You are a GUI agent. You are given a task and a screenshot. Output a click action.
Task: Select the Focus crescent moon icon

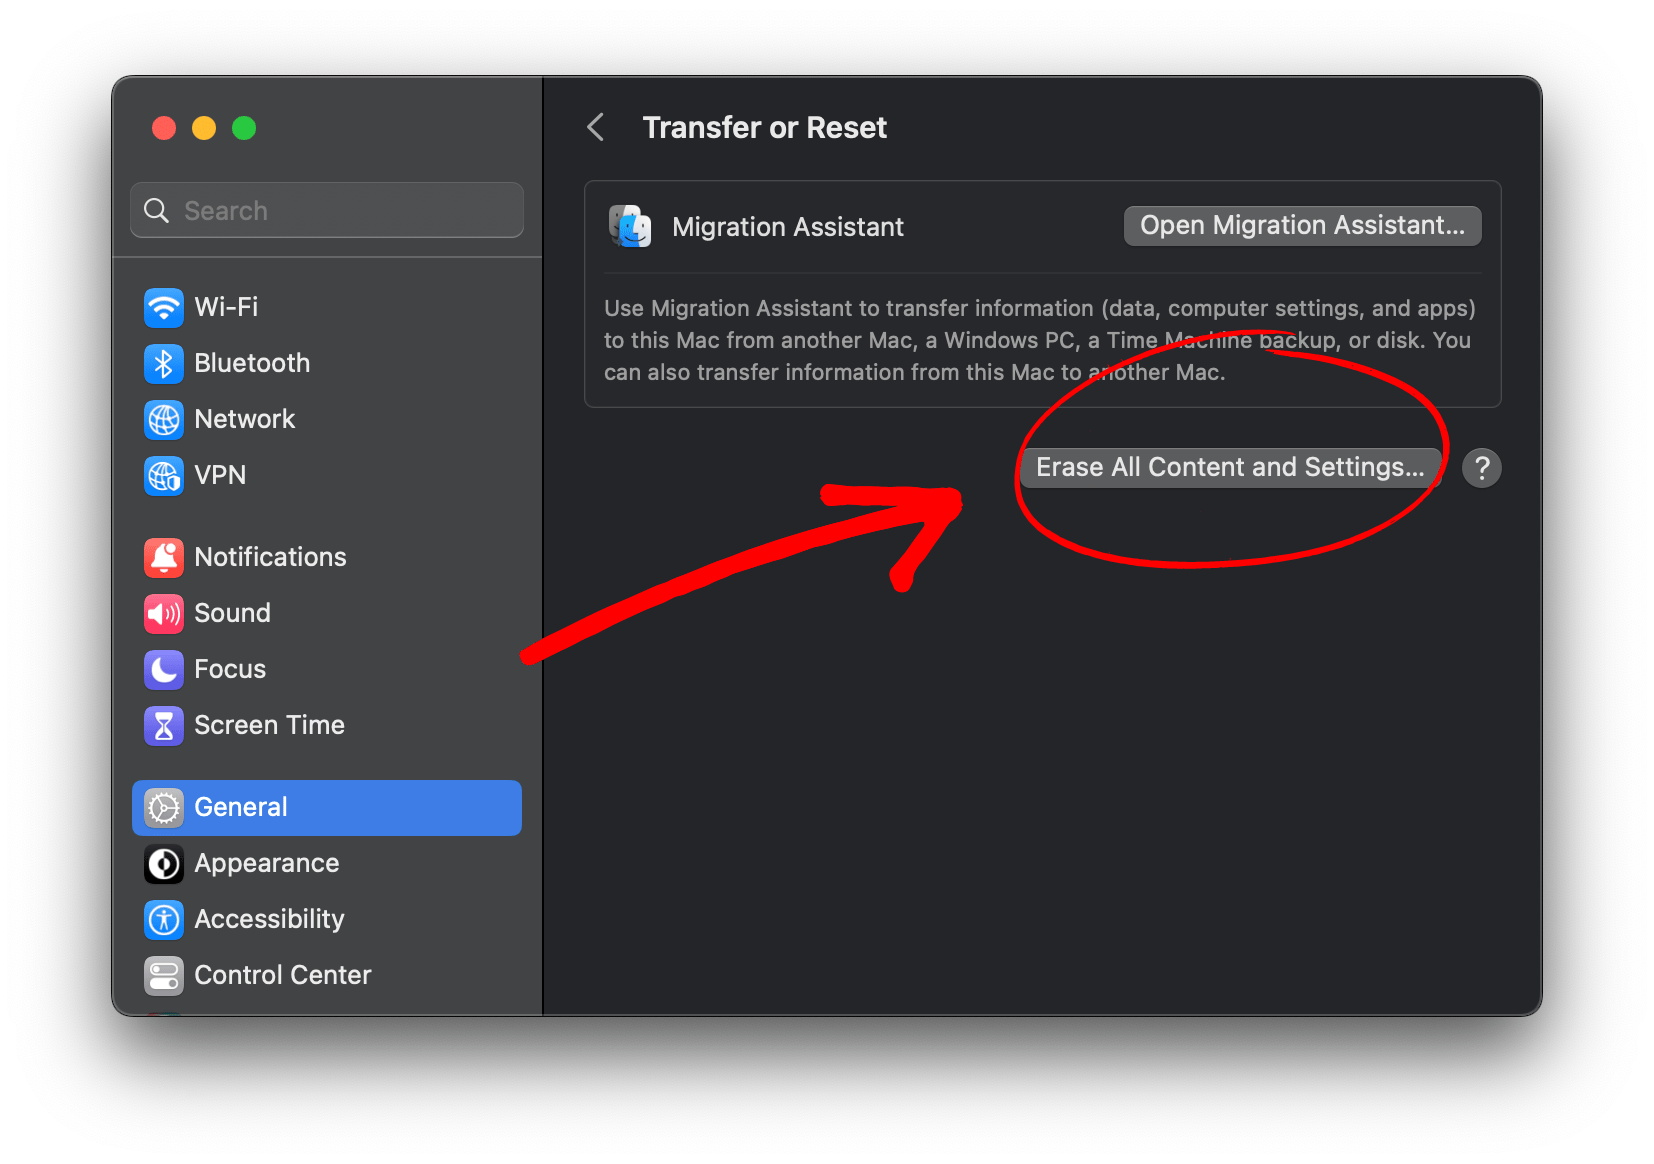tap(164, 669)
